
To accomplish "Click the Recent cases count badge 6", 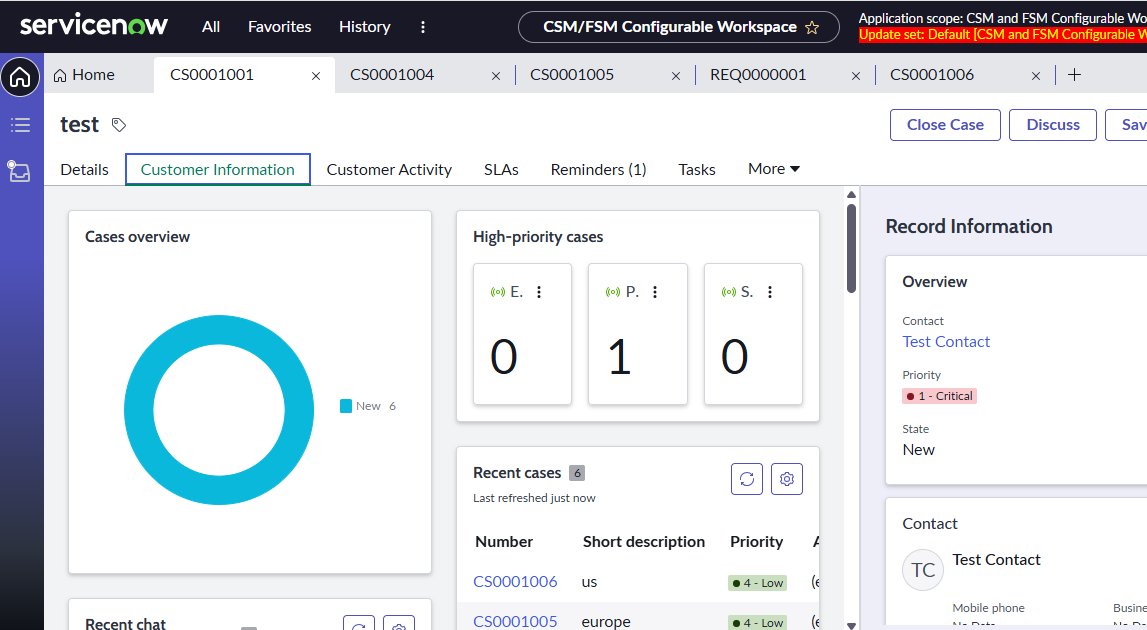I will pyautogui.click(x=577, y=473).
